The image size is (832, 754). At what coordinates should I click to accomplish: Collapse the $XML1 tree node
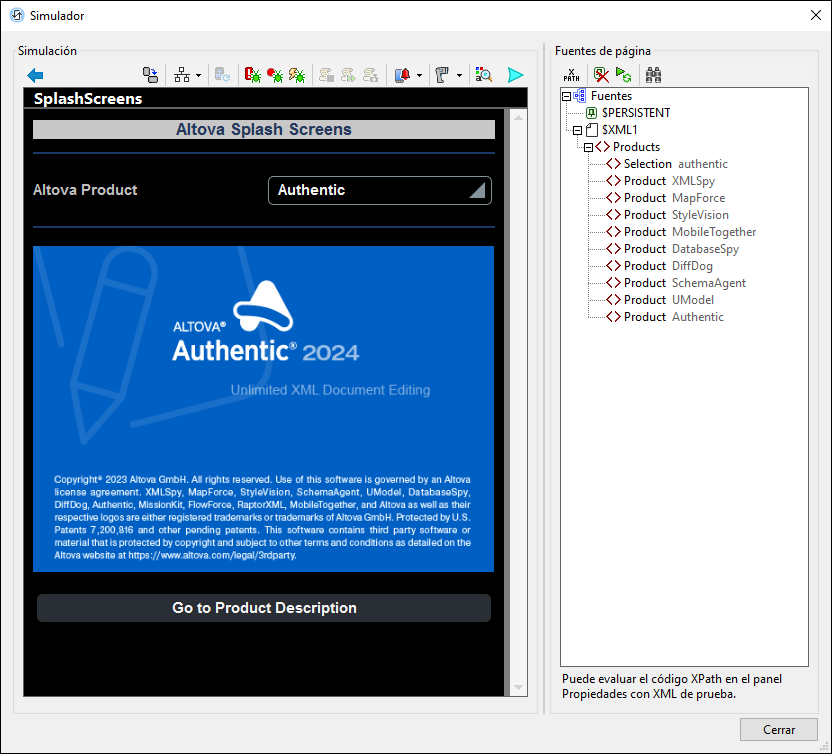coord(577,130)
